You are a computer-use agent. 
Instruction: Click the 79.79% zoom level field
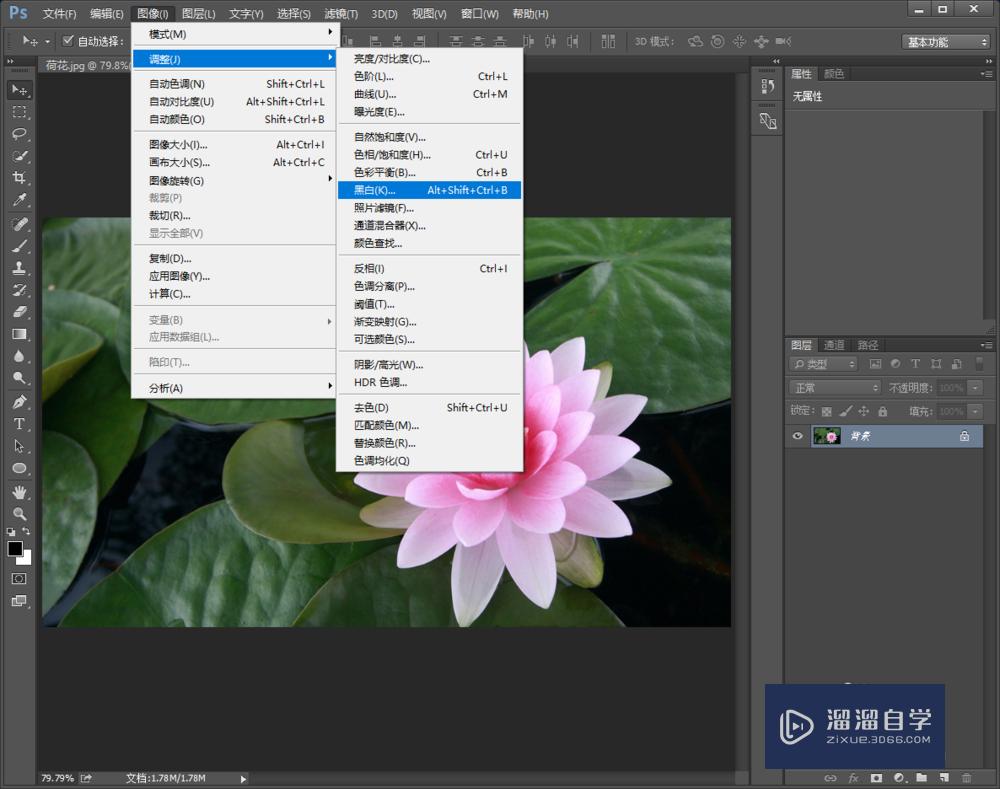pyautogui.click(x=56, y=777)
